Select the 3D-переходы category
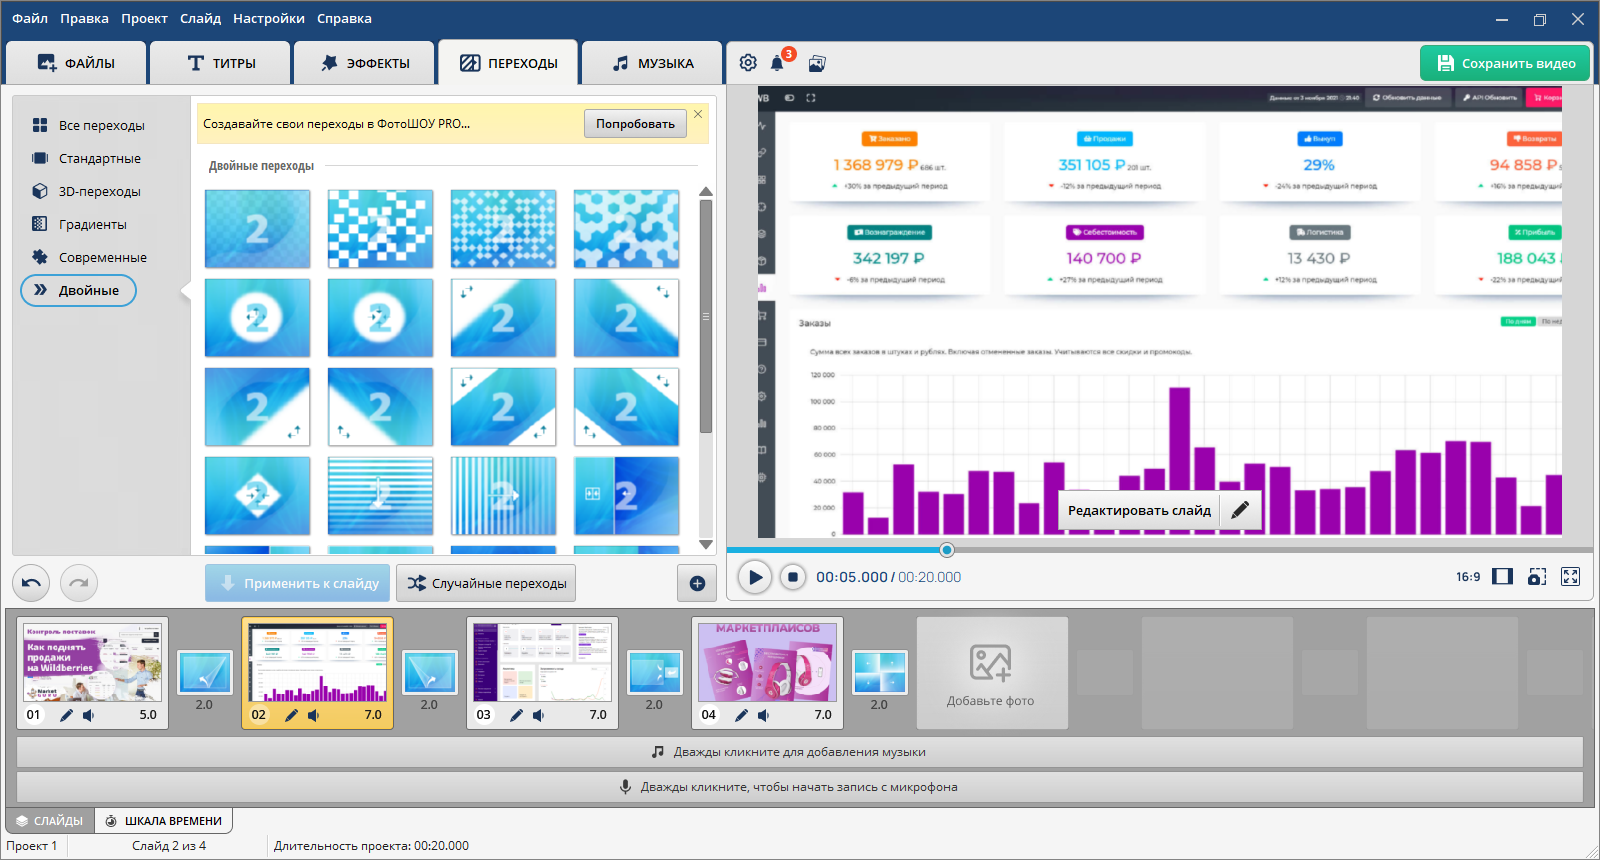 point(99,191)
